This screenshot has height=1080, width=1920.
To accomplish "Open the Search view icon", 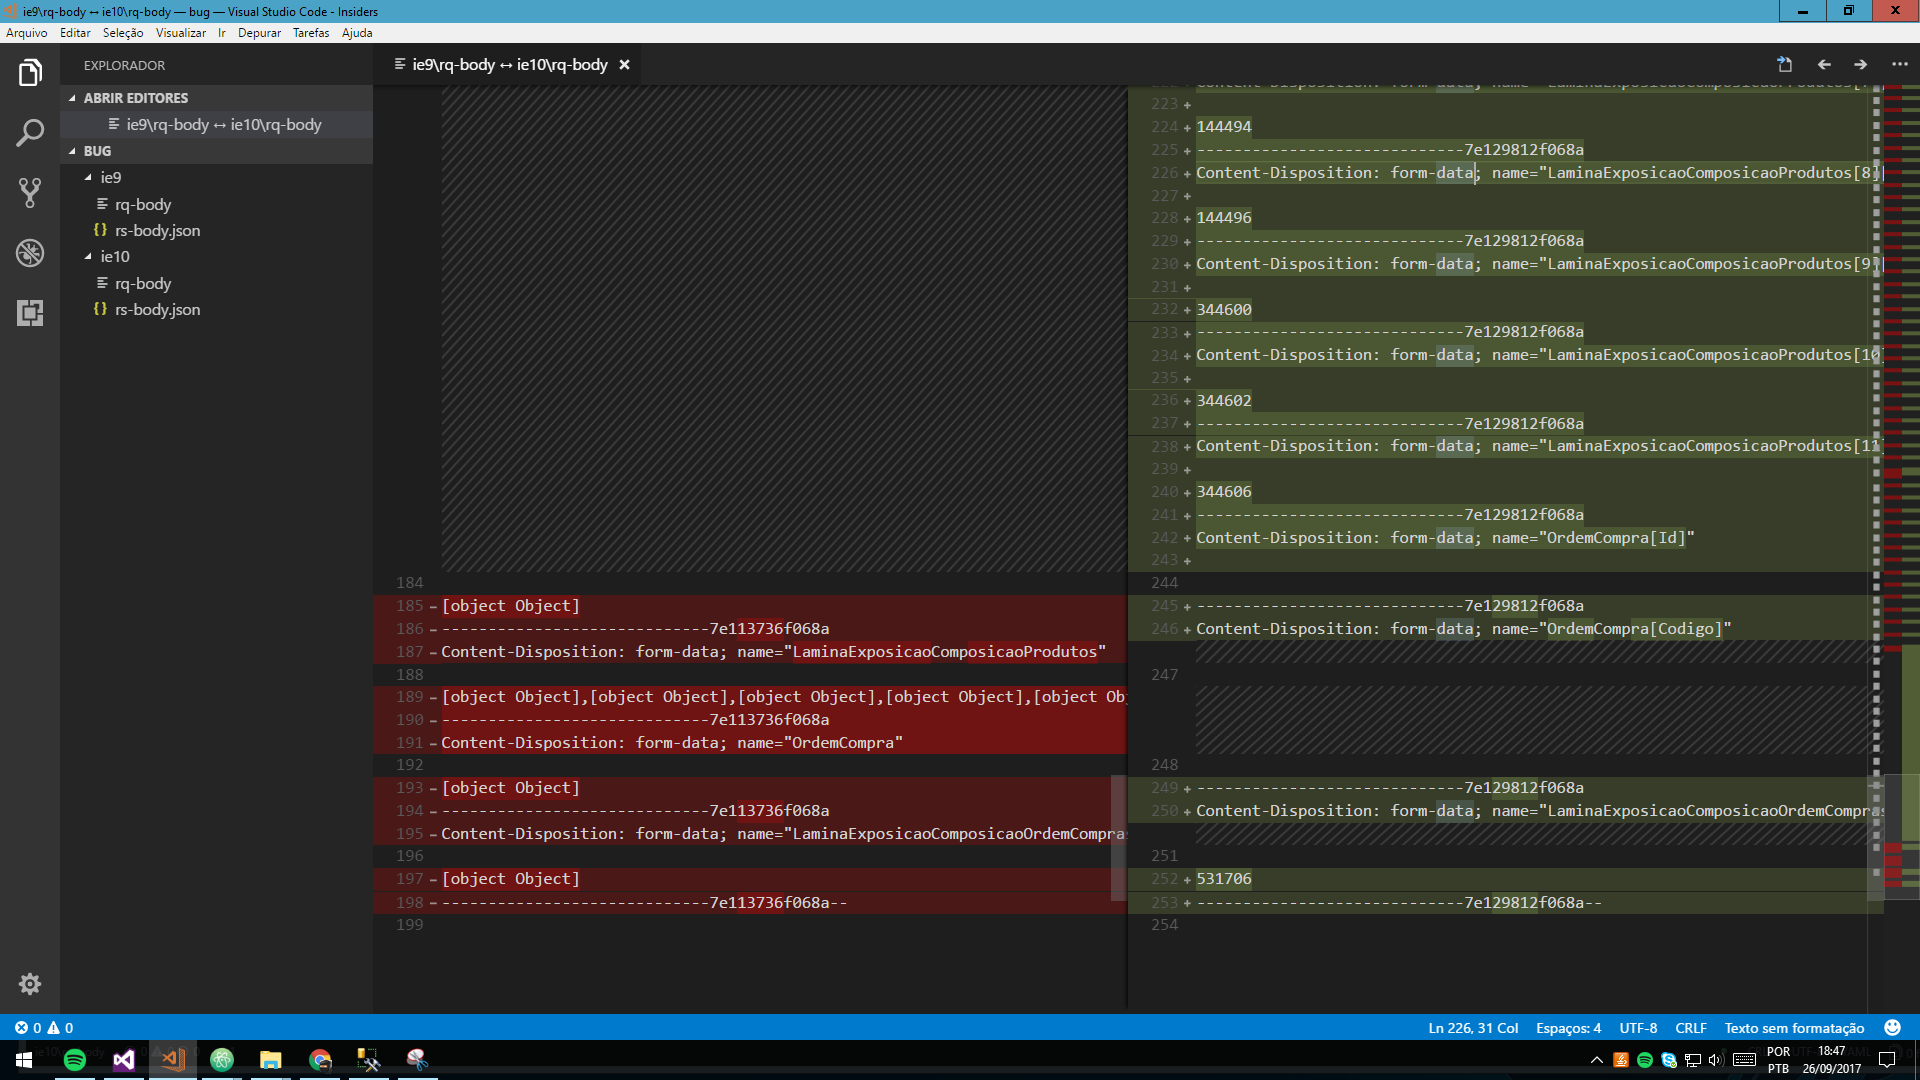I will (x=30, y=132).
